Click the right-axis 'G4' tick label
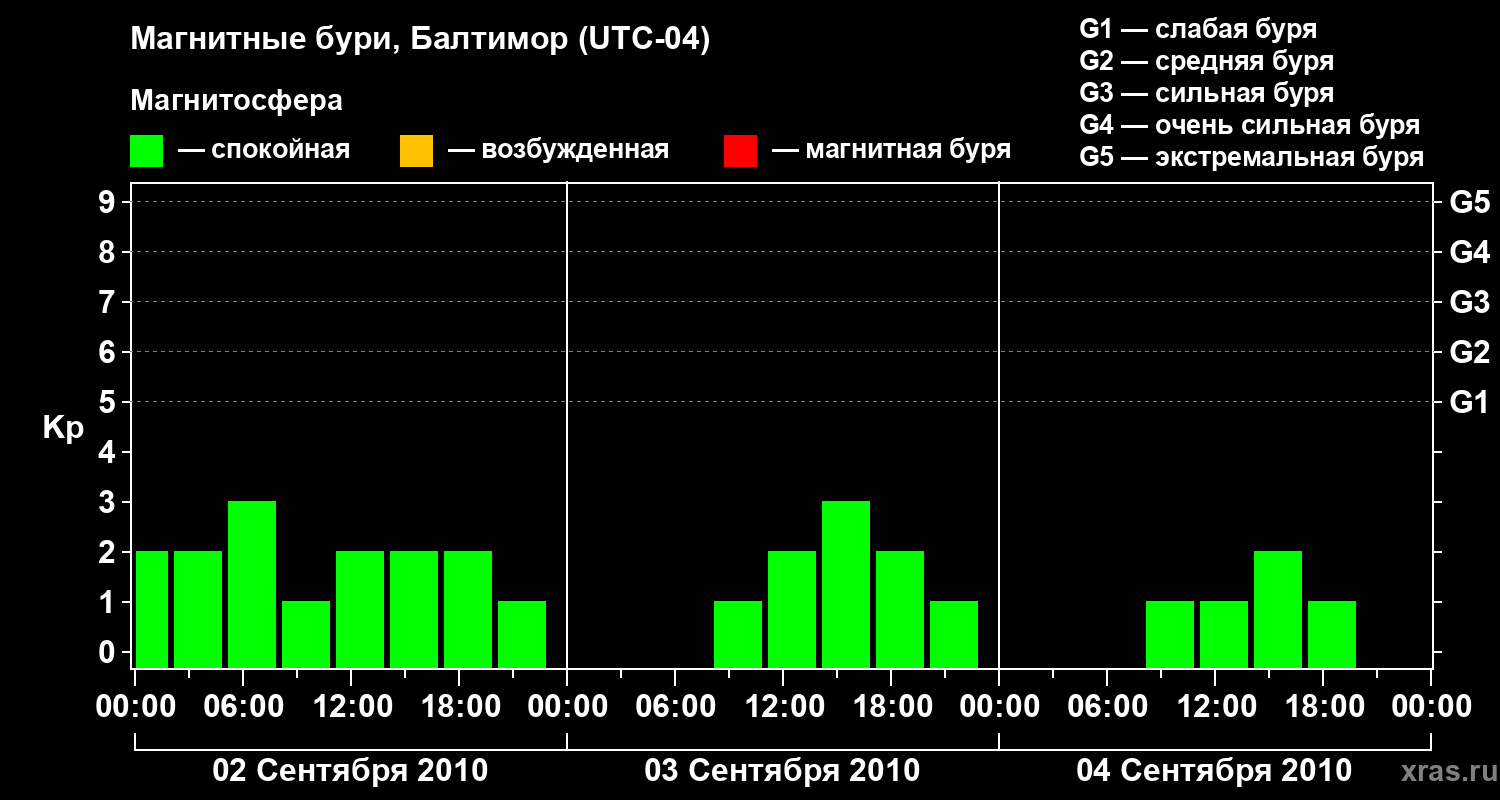1500x800 pixels. point(1470,252)
